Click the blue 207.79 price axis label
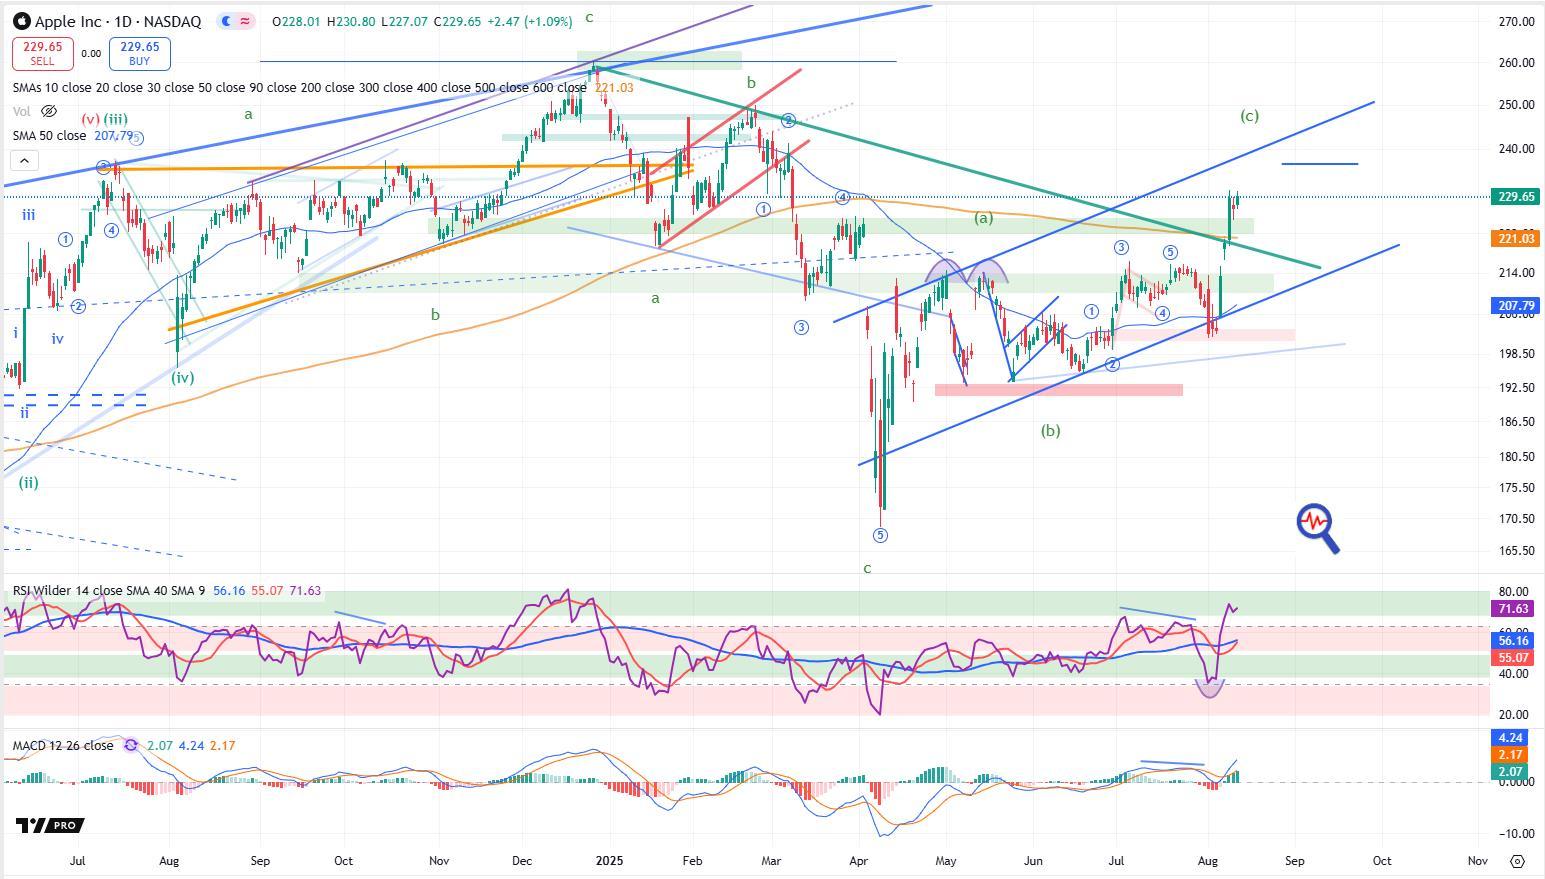Viewport: 1545px width, 879px height. pyautogui.click(x=1516, y=306)
